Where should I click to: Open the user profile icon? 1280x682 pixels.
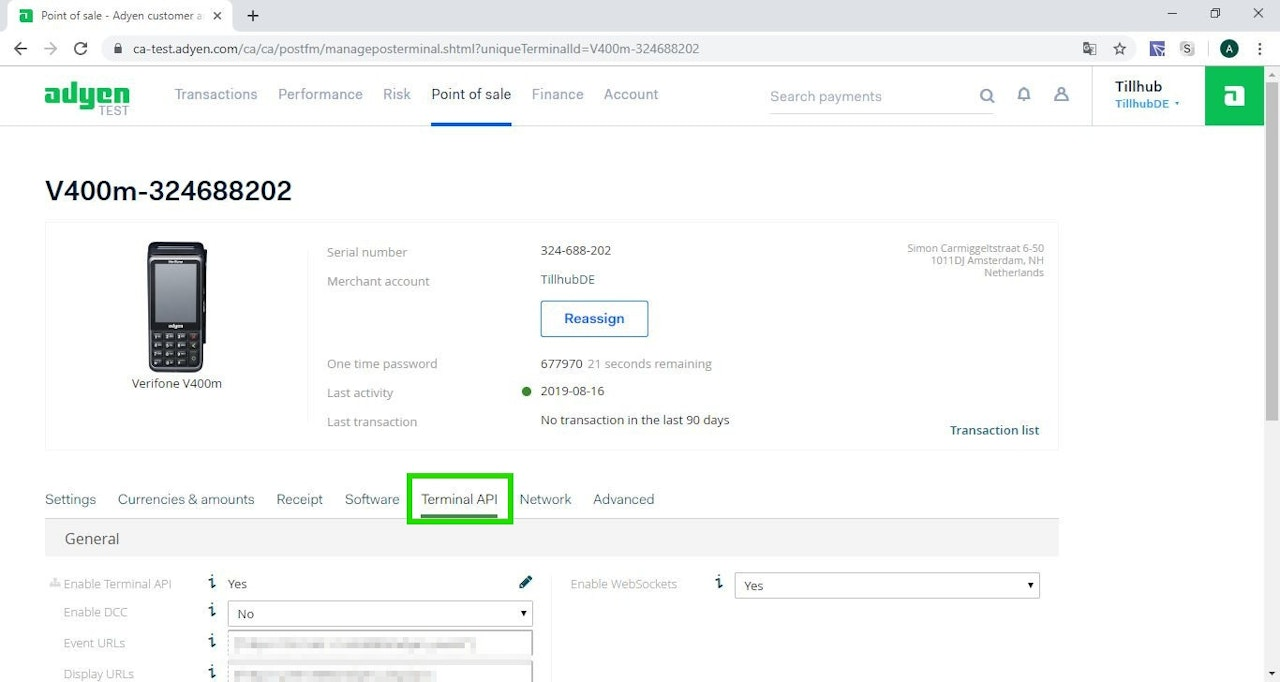(x=1061, y=94)
